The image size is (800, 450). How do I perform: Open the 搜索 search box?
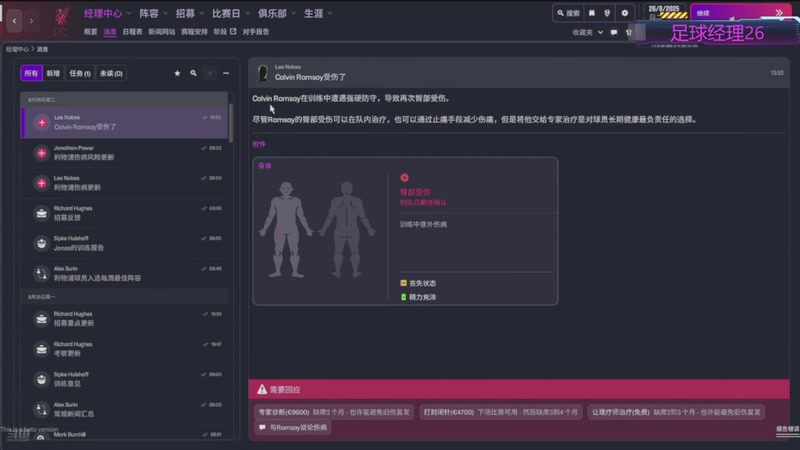[568, 13]
